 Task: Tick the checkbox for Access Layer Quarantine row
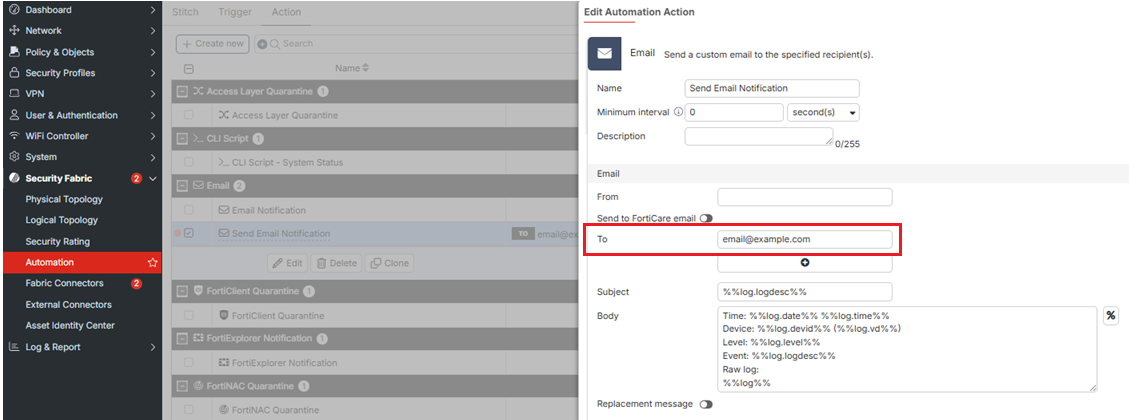[189, 115]
